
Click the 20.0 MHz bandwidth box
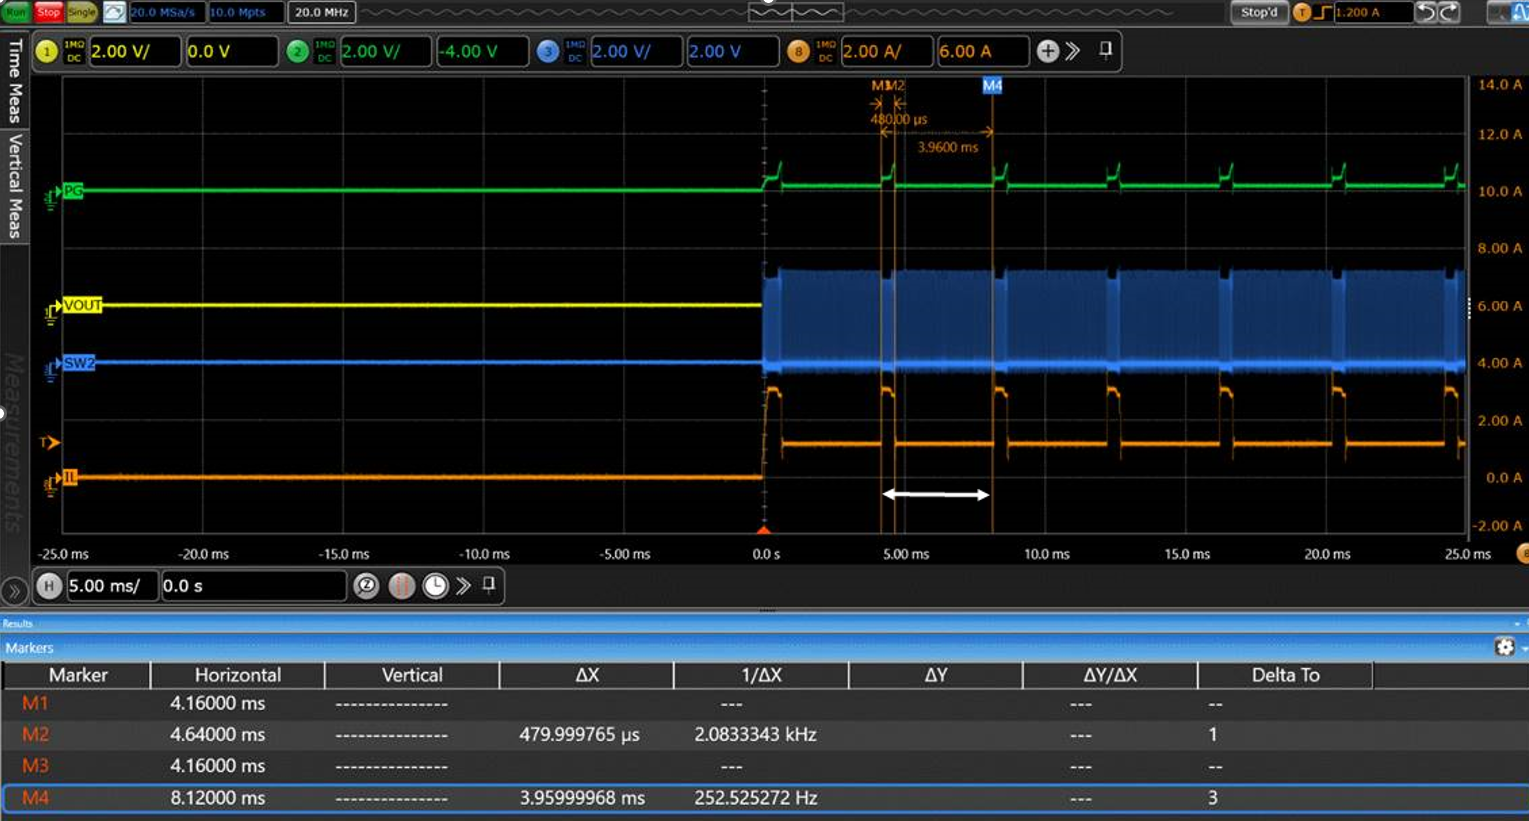pyautogui.click(x=322, y=12)
